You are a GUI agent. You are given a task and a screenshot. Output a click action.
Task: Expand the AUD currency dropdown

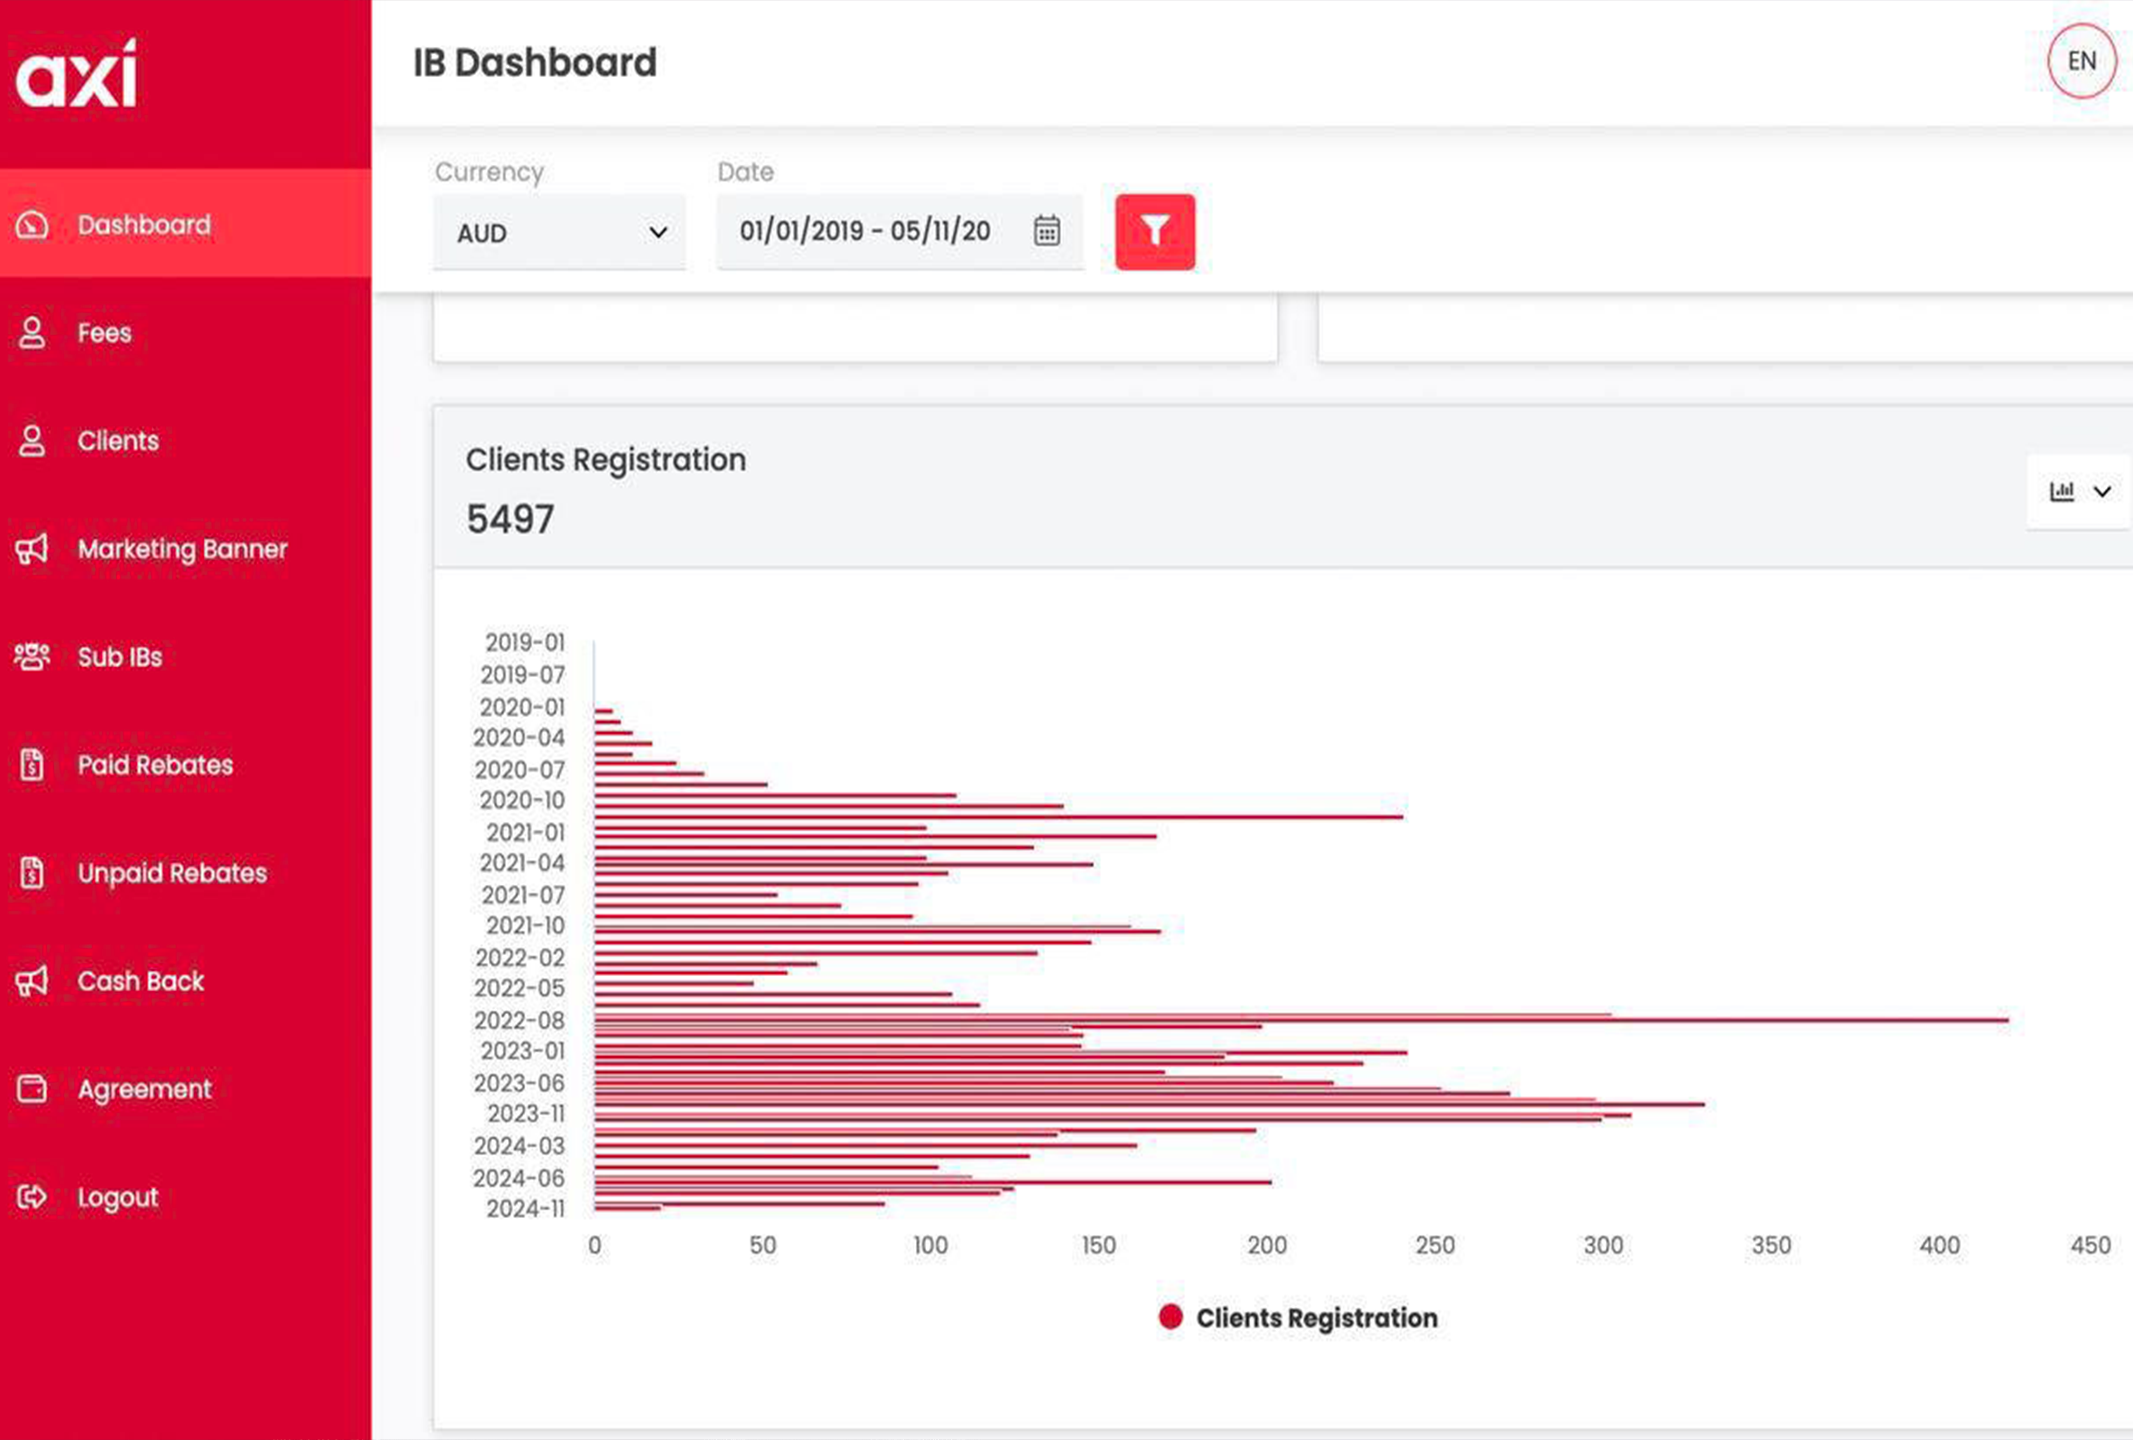coord(560,233)
